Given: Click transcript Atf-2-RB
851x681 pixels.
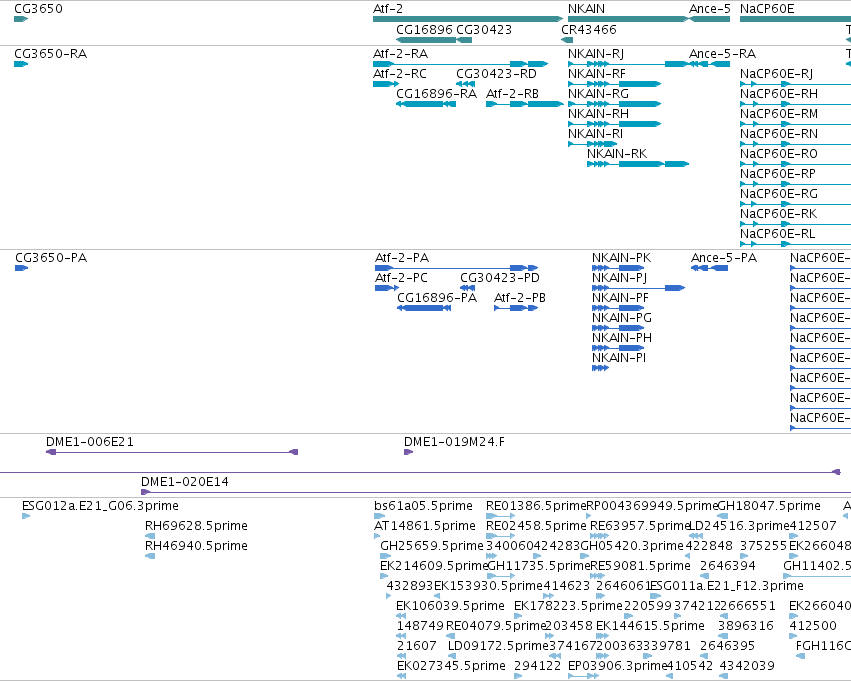Looking at the screenshot, I should (x=512, y=94).
